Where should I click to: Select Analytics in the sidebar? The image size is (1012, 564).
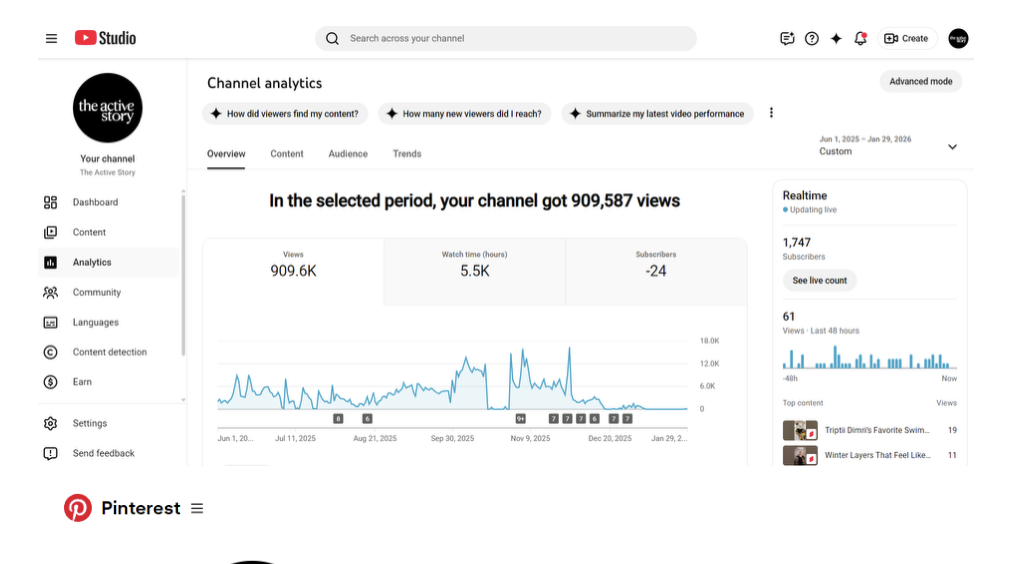point(108,262)
